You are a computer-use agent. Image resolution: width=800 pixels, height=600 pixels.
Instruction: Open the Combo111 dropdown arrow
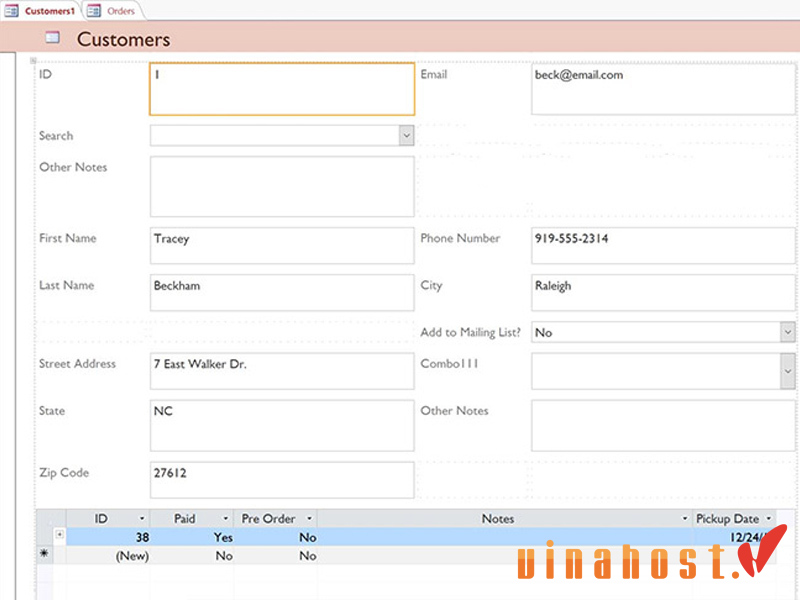[x=788, y=371]
